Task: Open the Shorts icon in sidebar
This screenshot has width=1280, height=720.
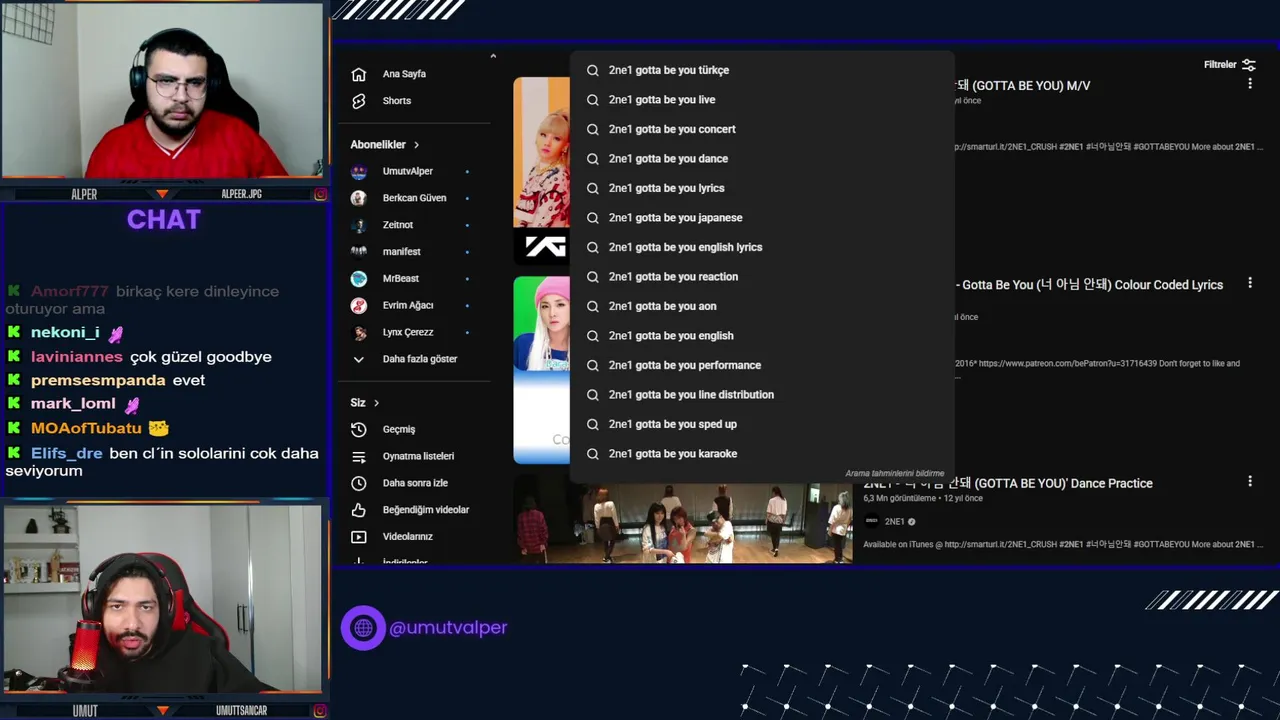Action: [x=359, y=101]
